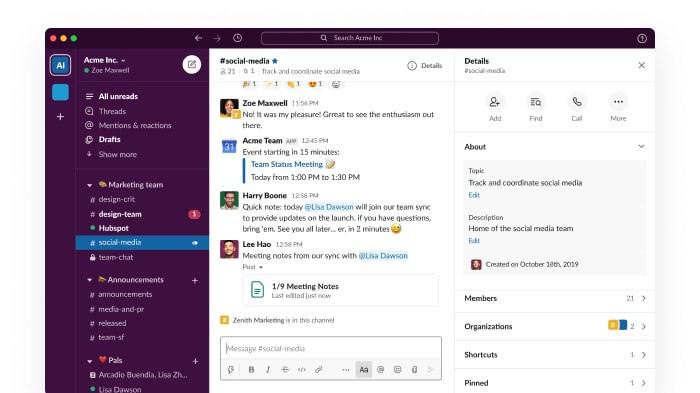The image size is (700, 393).
Task: Click the Message #social-media input box
Action: 331,348
